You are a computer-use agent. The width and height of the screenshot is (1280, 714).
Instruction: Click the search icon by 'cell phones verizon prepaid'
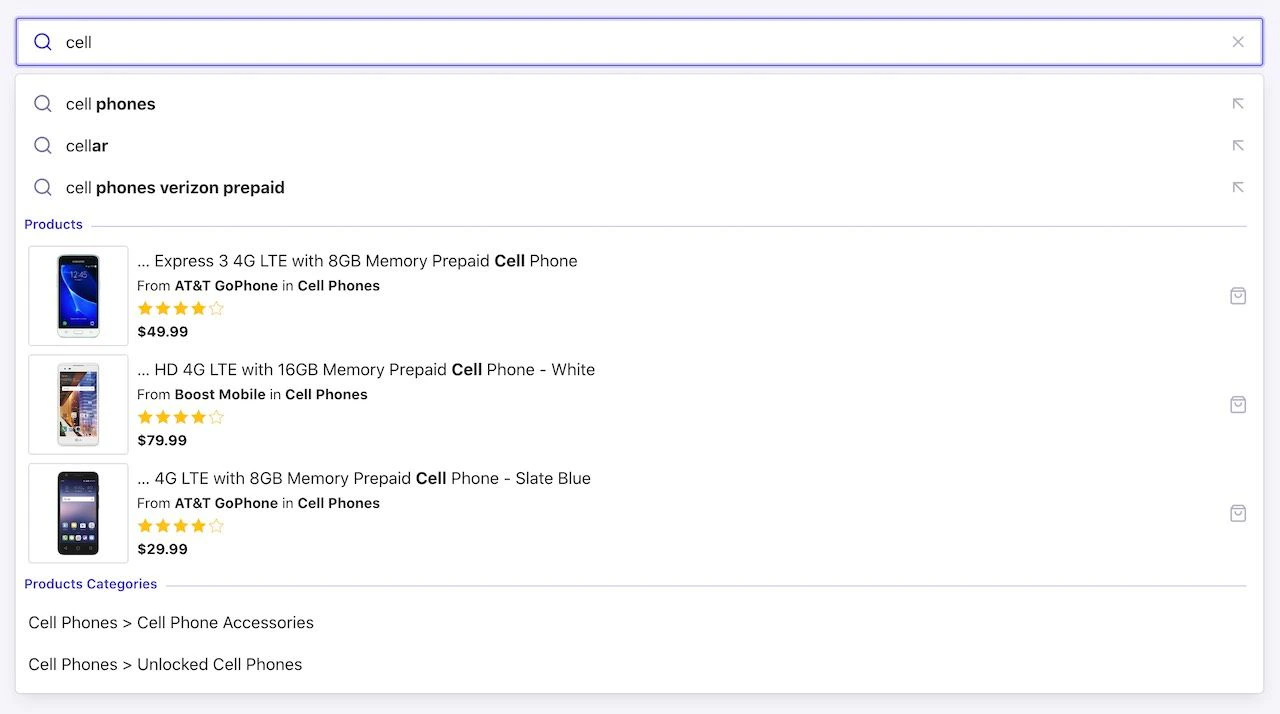point(41,188)
